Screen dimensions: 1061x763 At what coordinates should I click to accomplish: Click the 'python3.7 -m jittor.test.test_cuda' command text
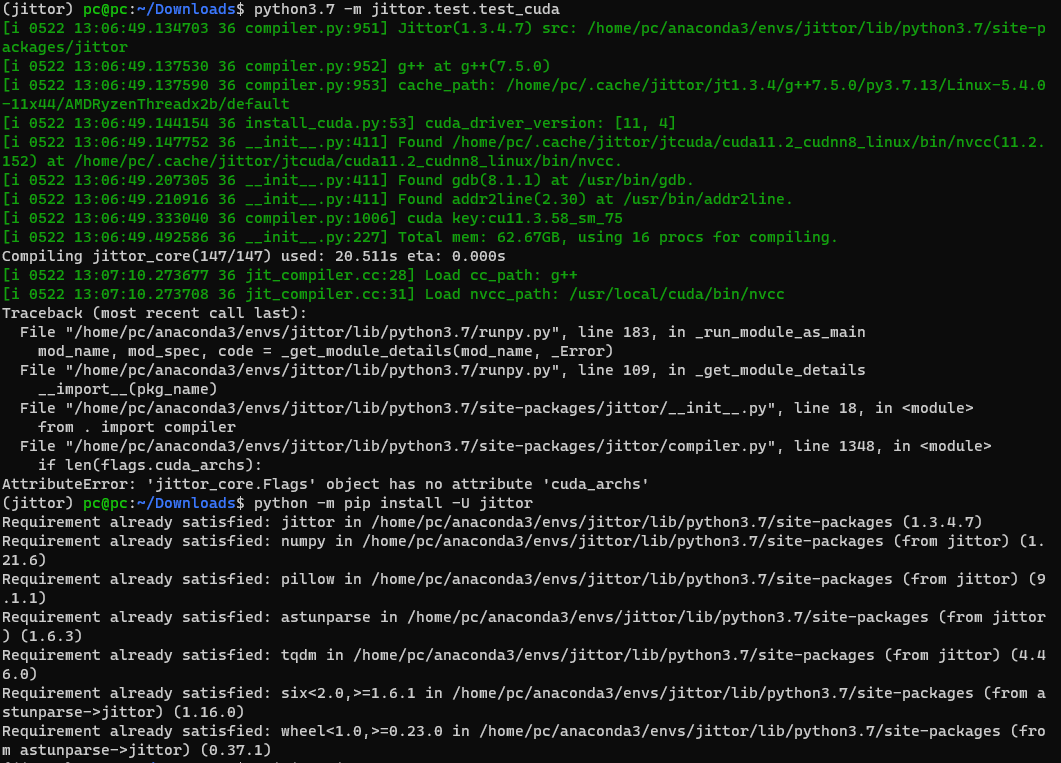click(406, 9)
